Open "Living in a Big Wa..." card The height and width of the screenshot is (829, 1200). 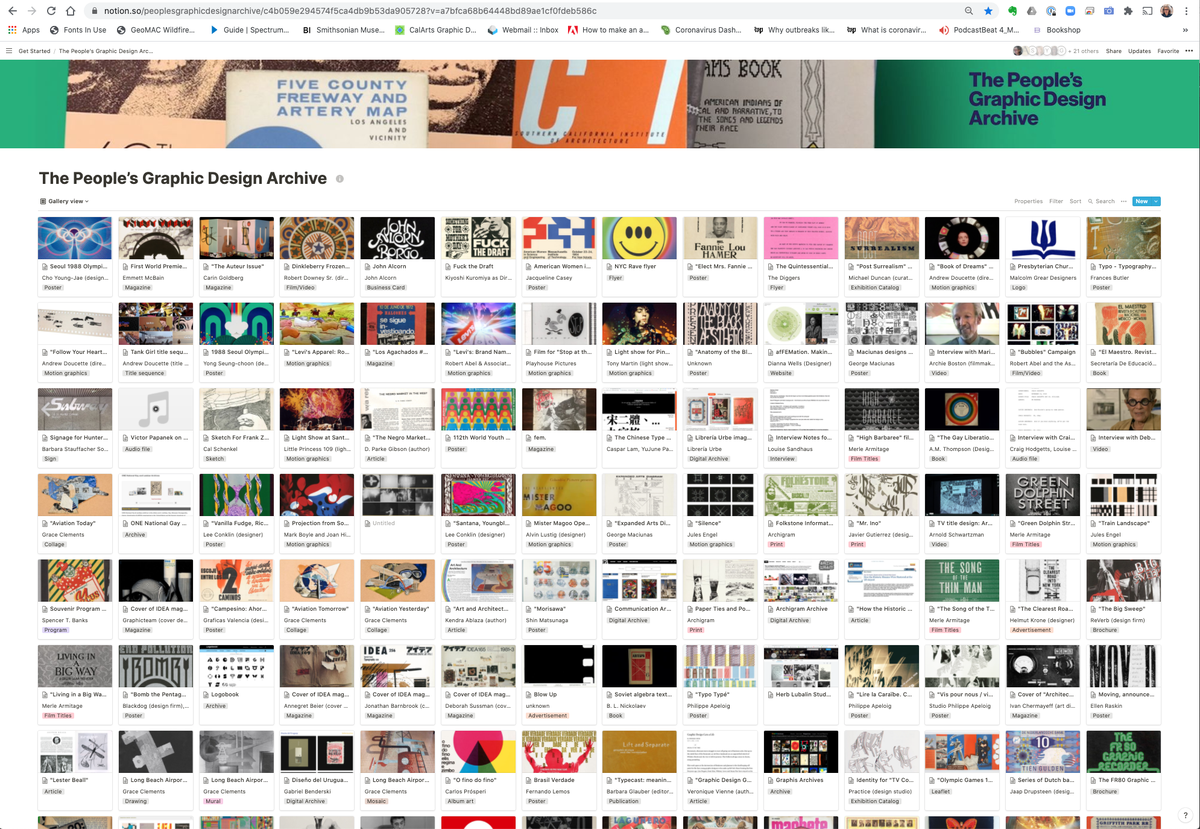(75, 684)
